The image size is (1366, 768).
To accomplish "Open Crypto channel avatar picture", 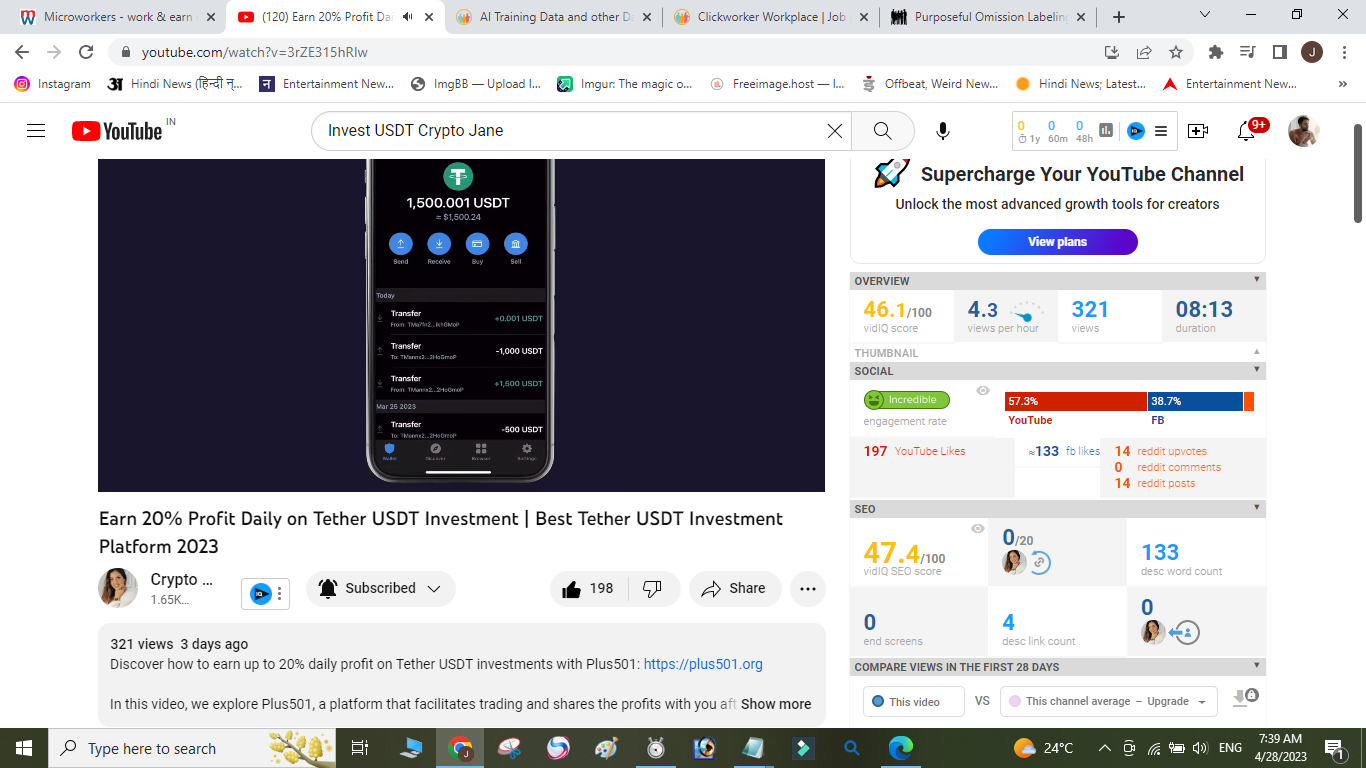I will pos(118,588).
